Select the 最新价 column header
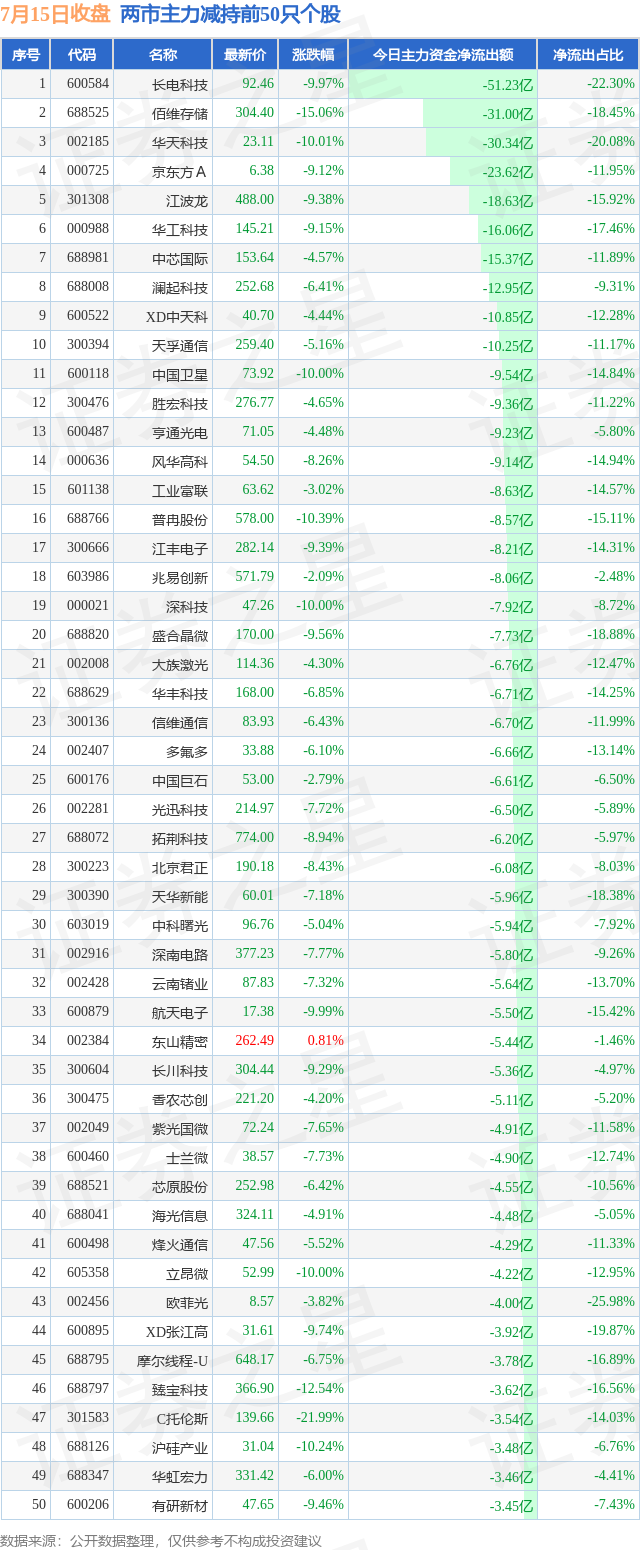Viewport: 640px width, 1550px height. pos(245,54)
